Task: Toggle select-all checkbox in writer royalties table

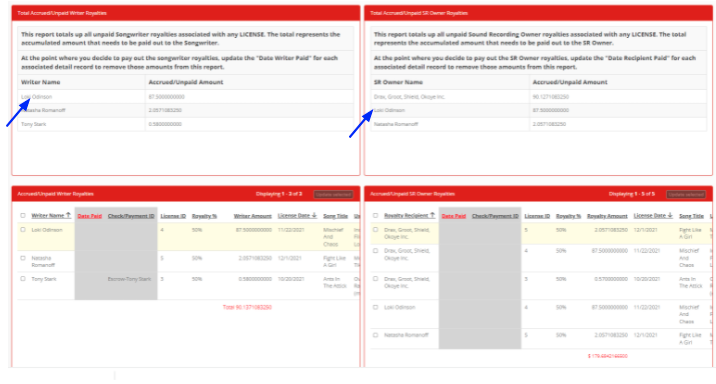Action: (x=23, y=216)
